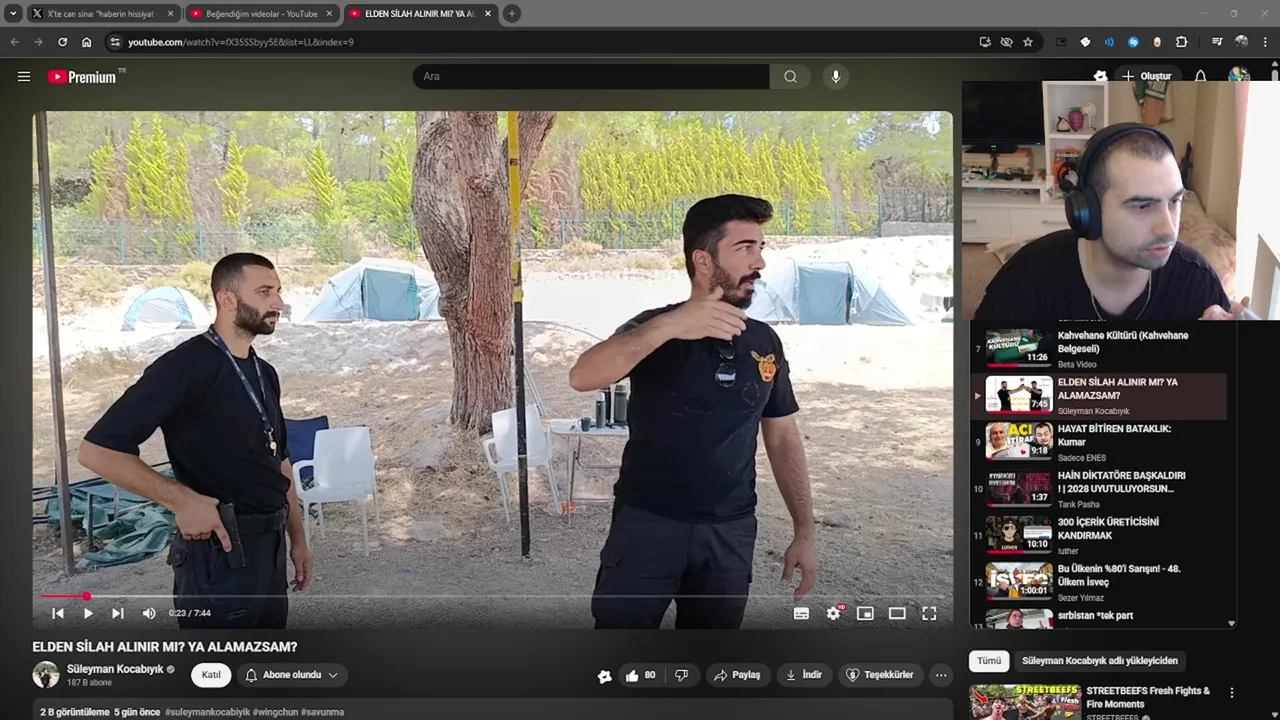Seek on the video progress bar

[490, 597]
